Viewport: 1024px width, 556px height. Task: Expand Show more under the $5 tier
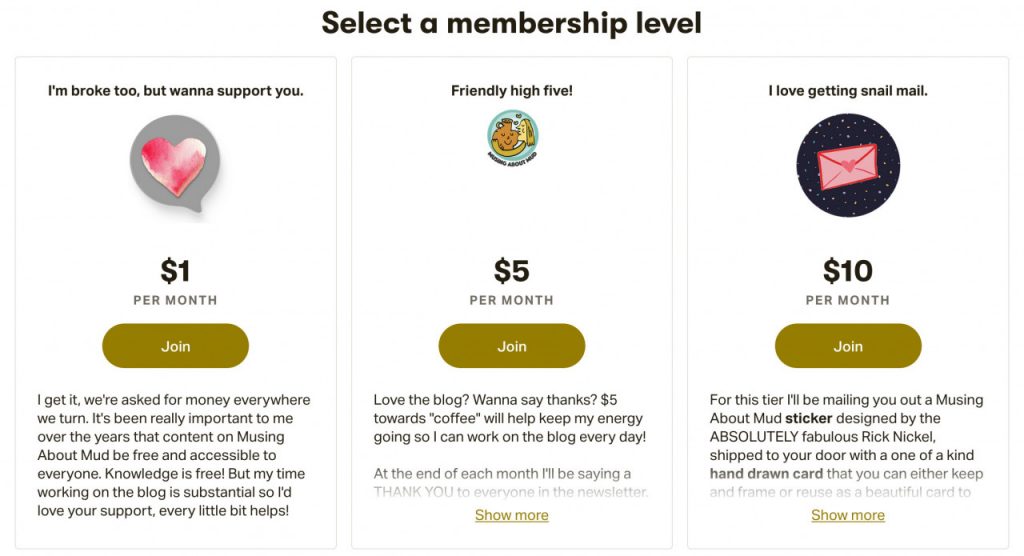[x=512, y=515]
